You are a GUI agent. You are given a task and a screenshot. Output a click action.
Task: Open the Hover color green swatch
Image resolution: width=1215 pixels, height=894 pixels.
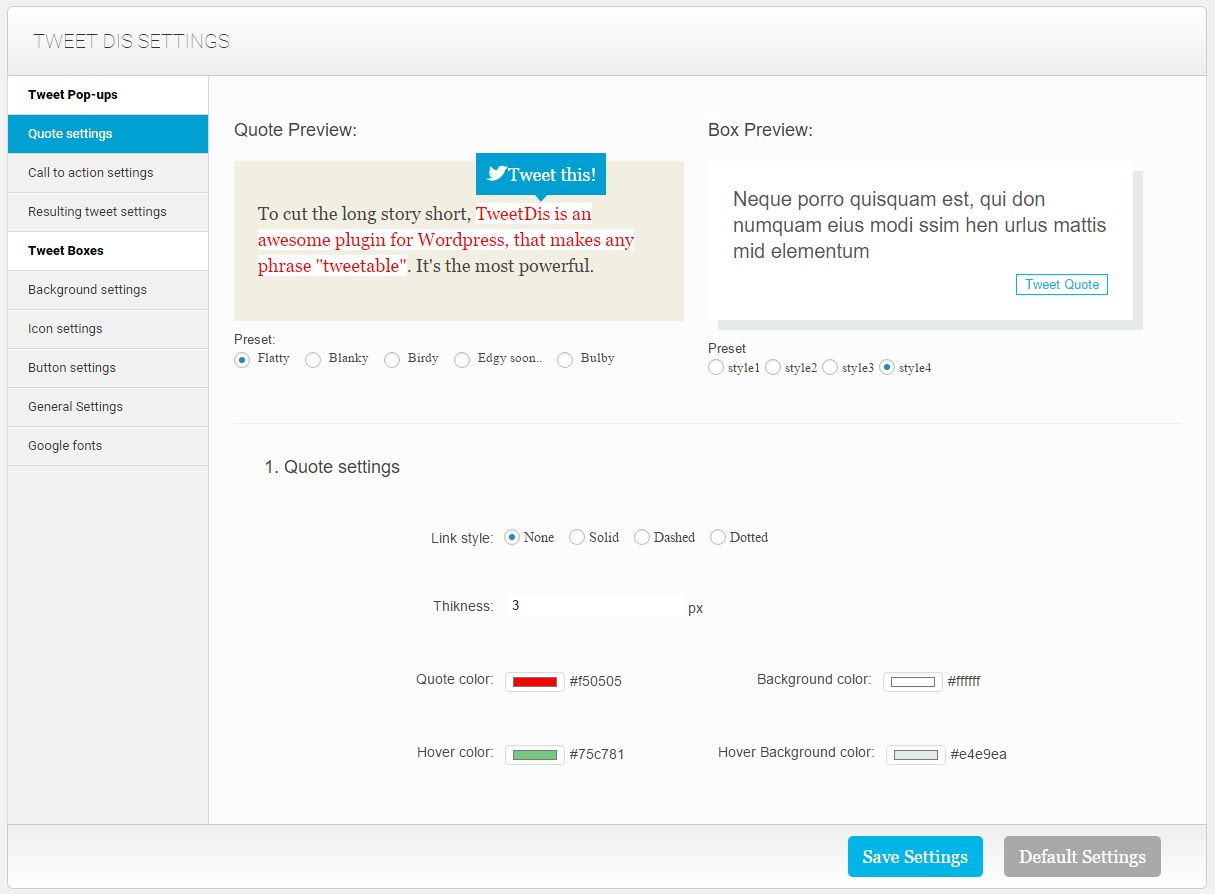[535, 755]
